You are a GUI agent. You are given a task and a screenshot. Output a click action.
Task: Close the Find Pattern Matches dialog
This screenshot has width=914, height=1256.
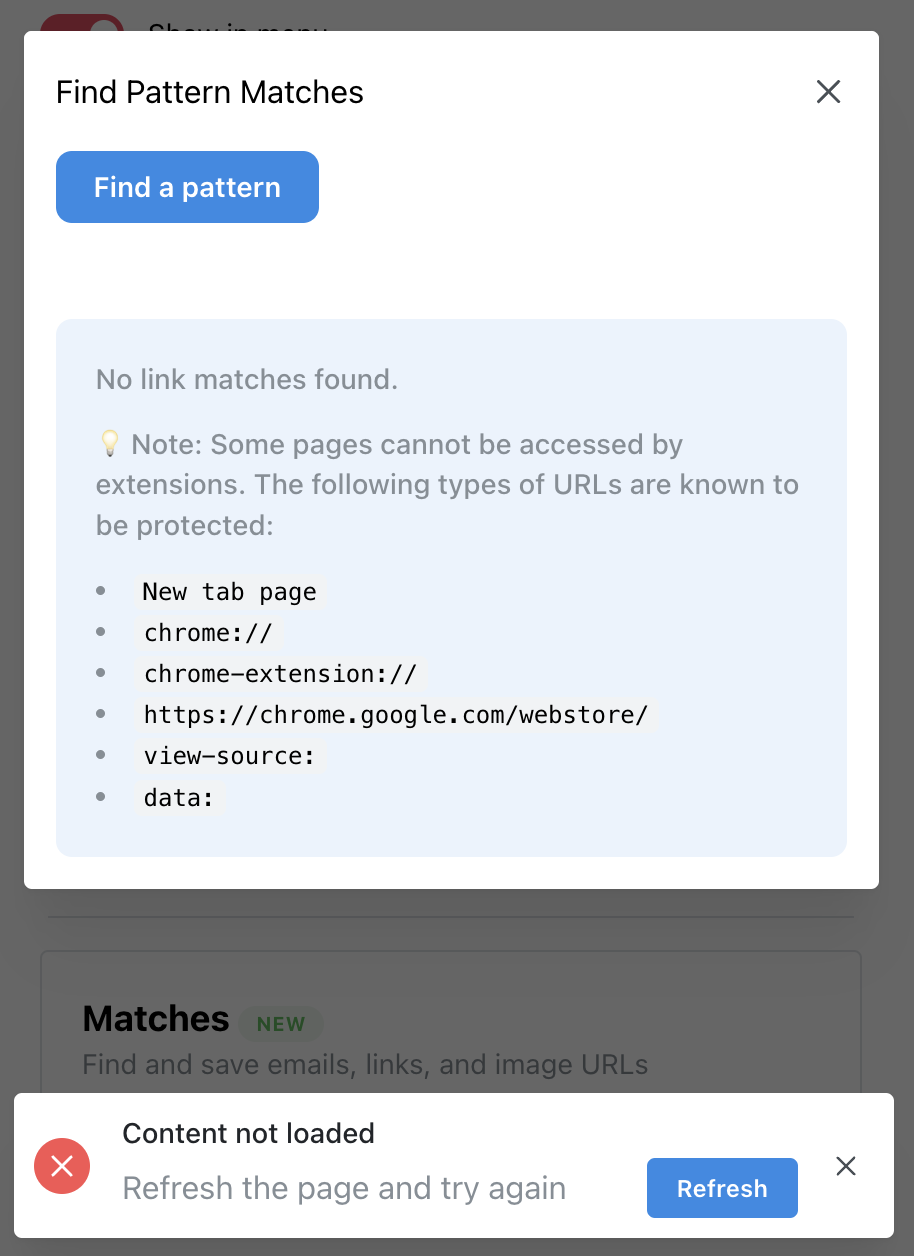(x=828, y=92)
